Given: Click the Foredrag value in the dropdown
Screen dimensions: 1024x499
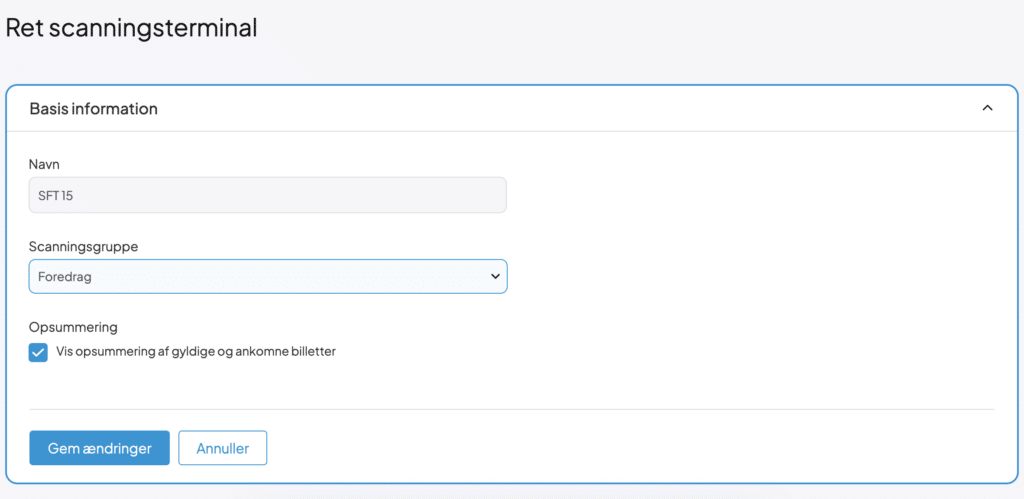Looking at the screenshot, I should (64, 277).
